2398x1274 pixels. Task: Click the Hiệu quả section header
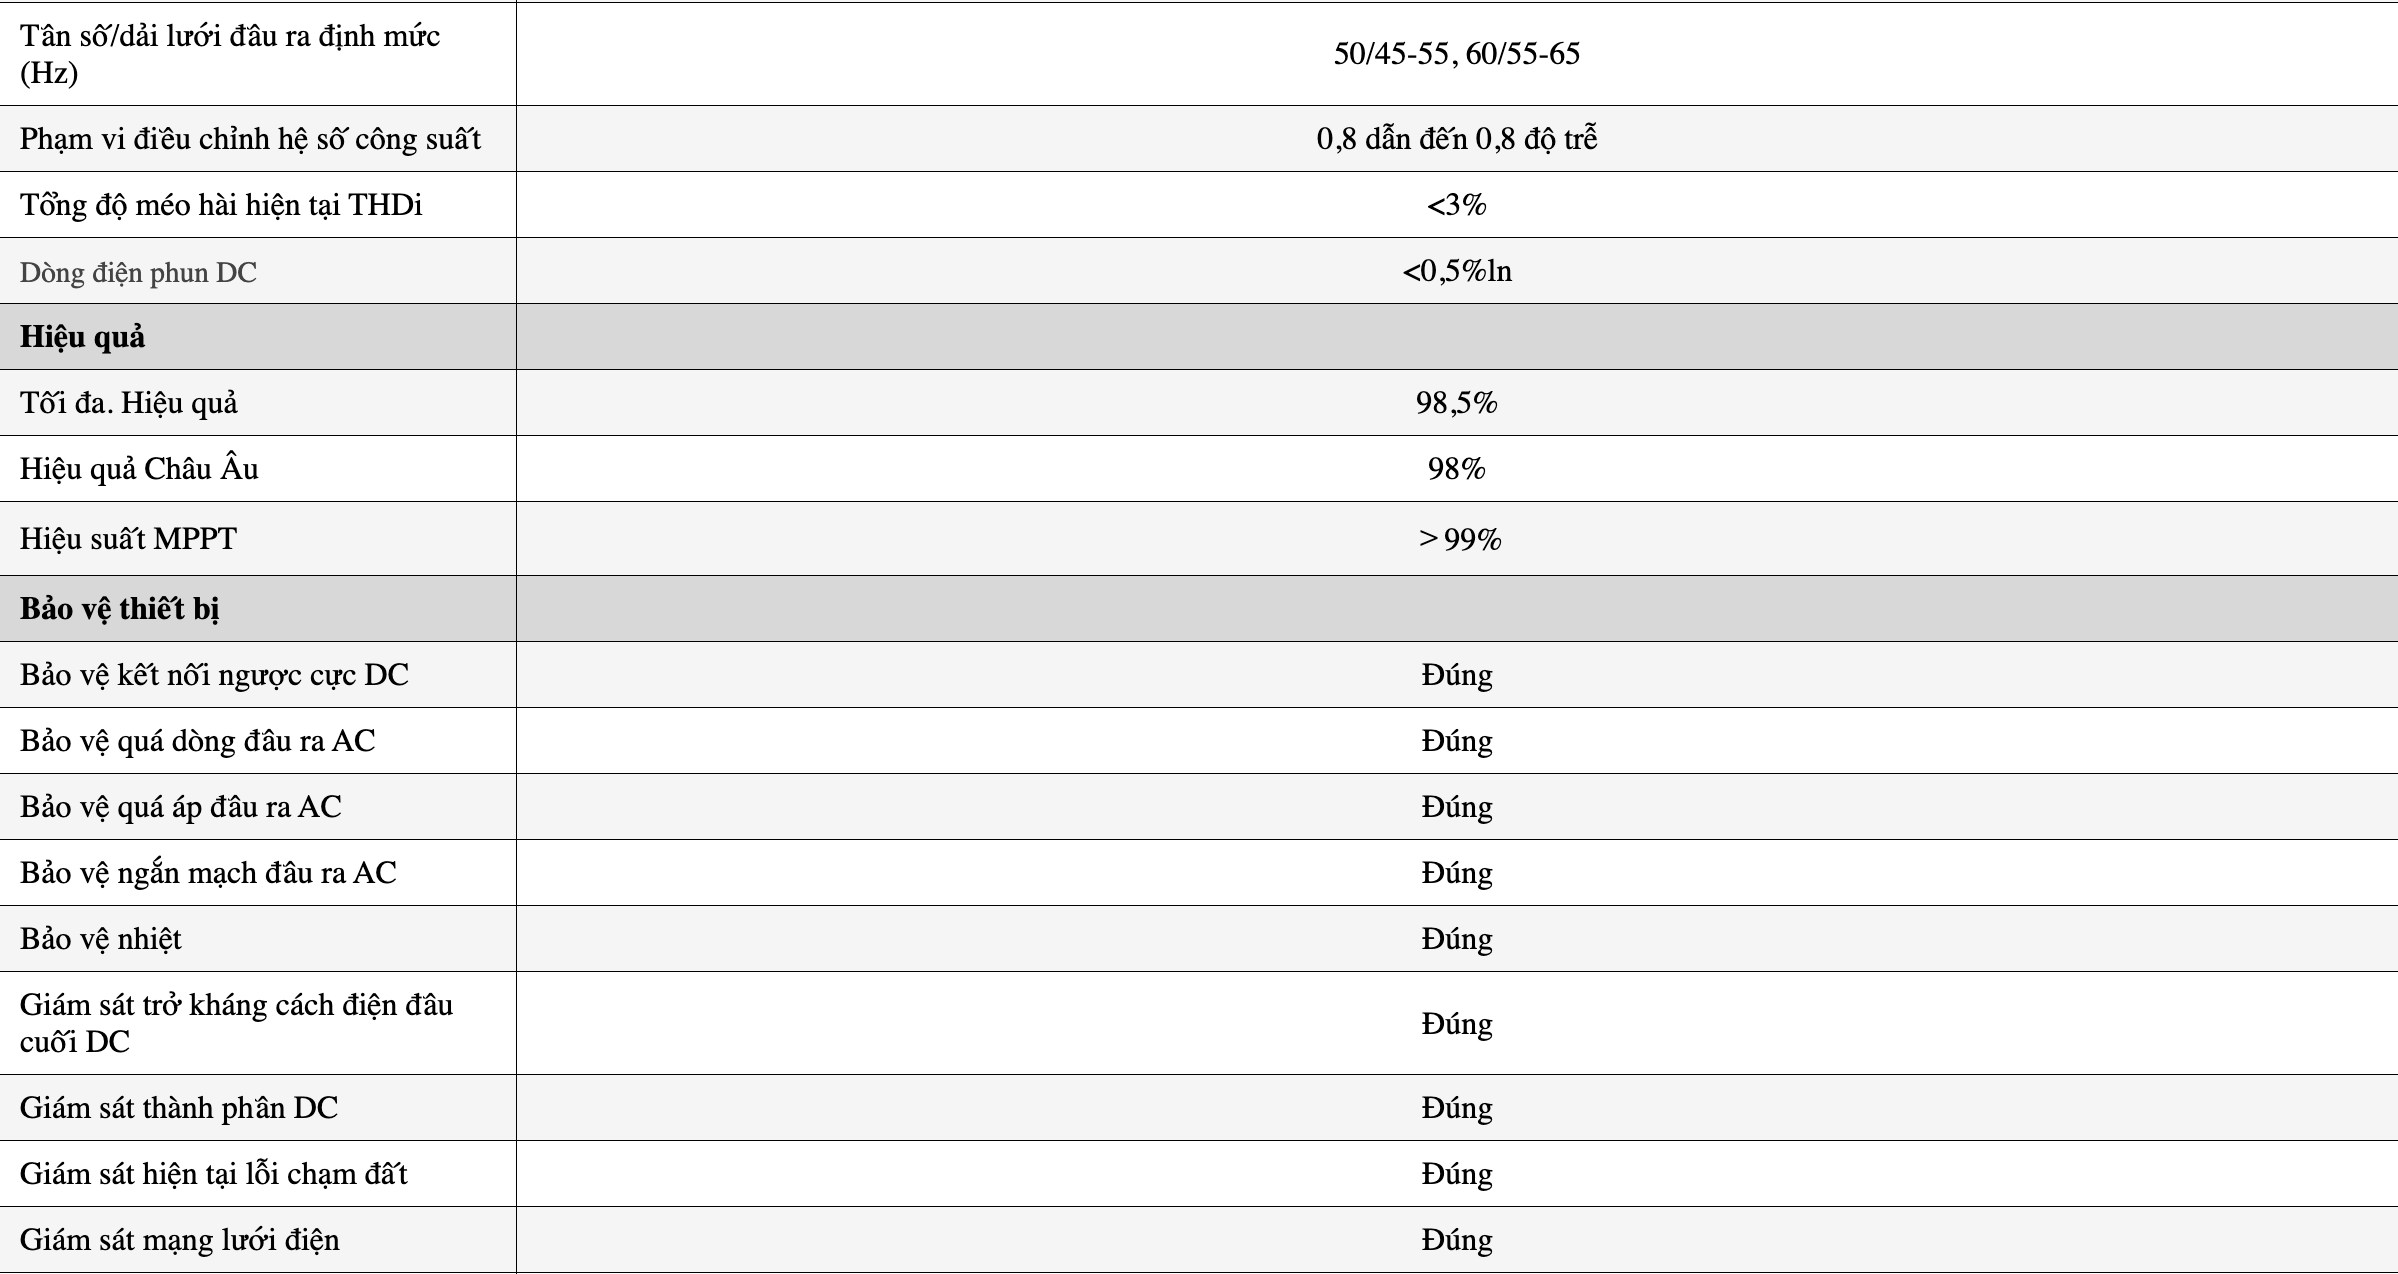click(82, 337)
